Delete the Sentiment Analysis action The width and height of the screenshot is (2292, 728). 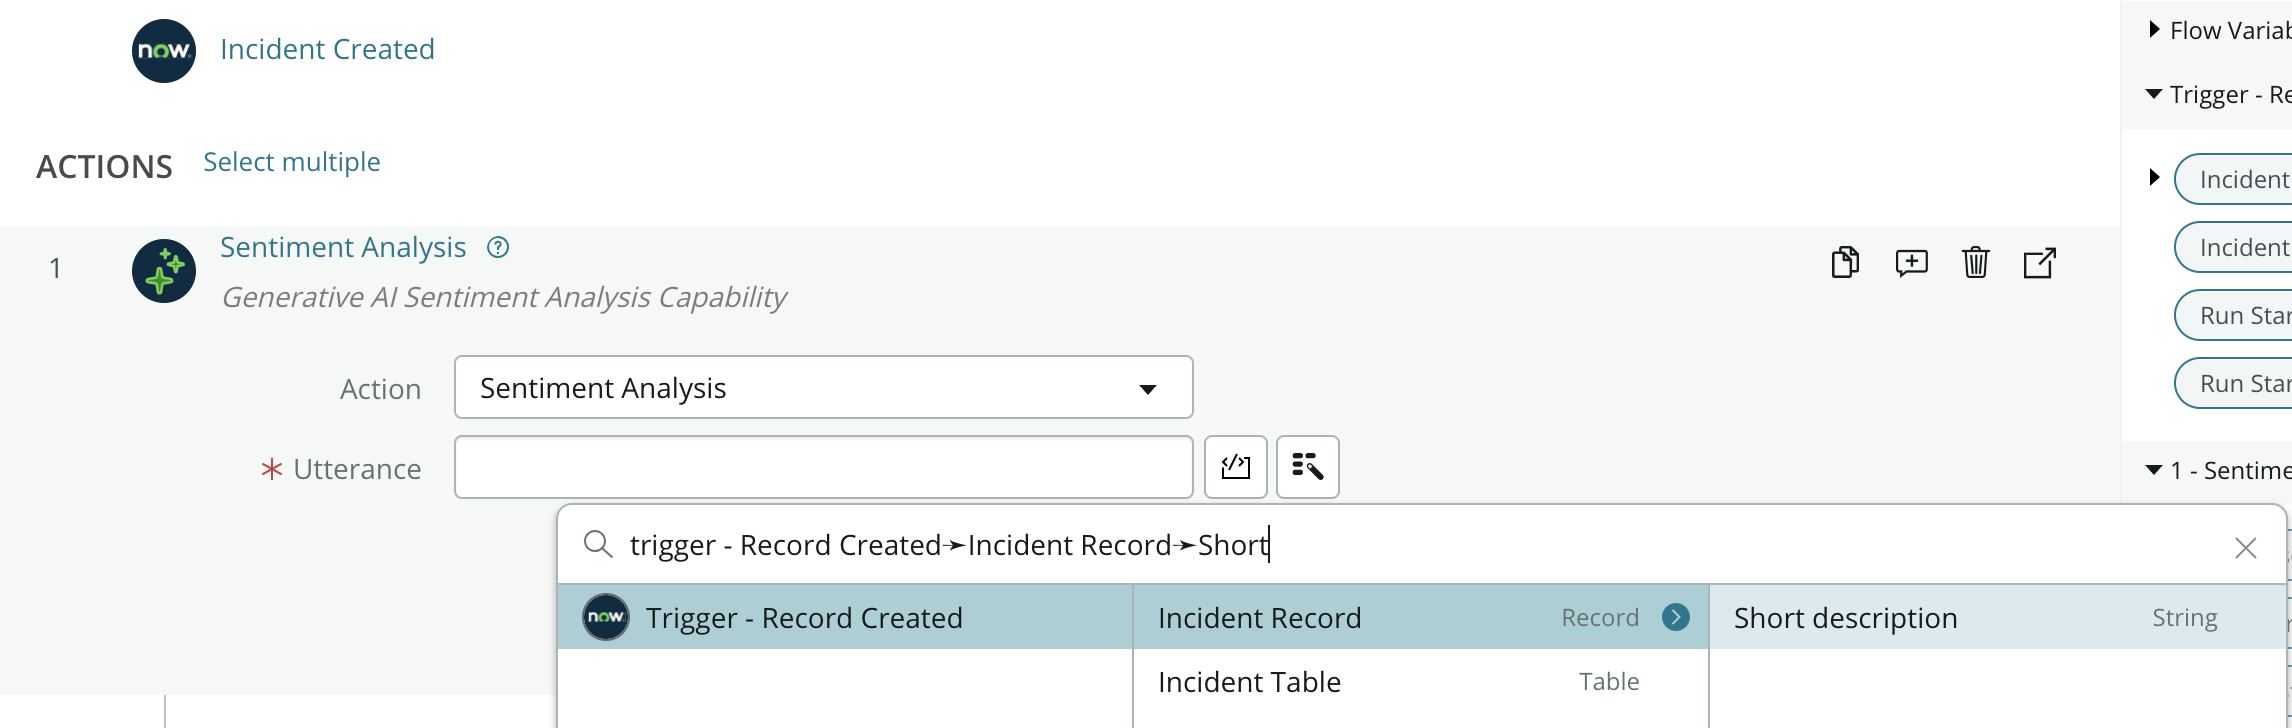(1976, 263)
